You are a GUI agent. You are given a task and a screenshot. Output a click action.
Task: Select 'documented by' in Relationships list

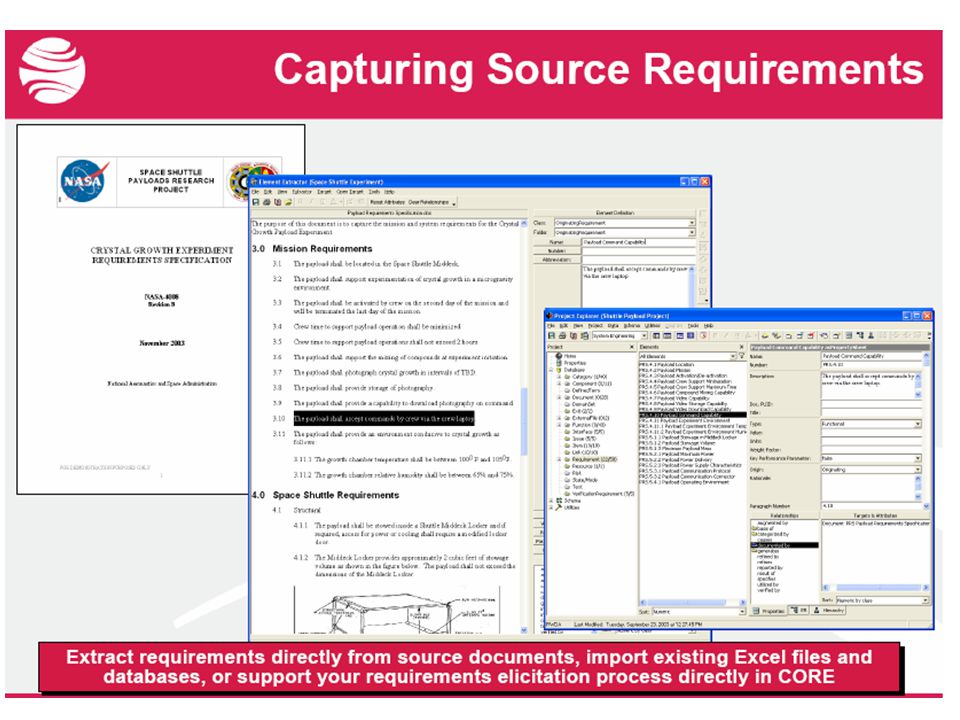point(785,546)
